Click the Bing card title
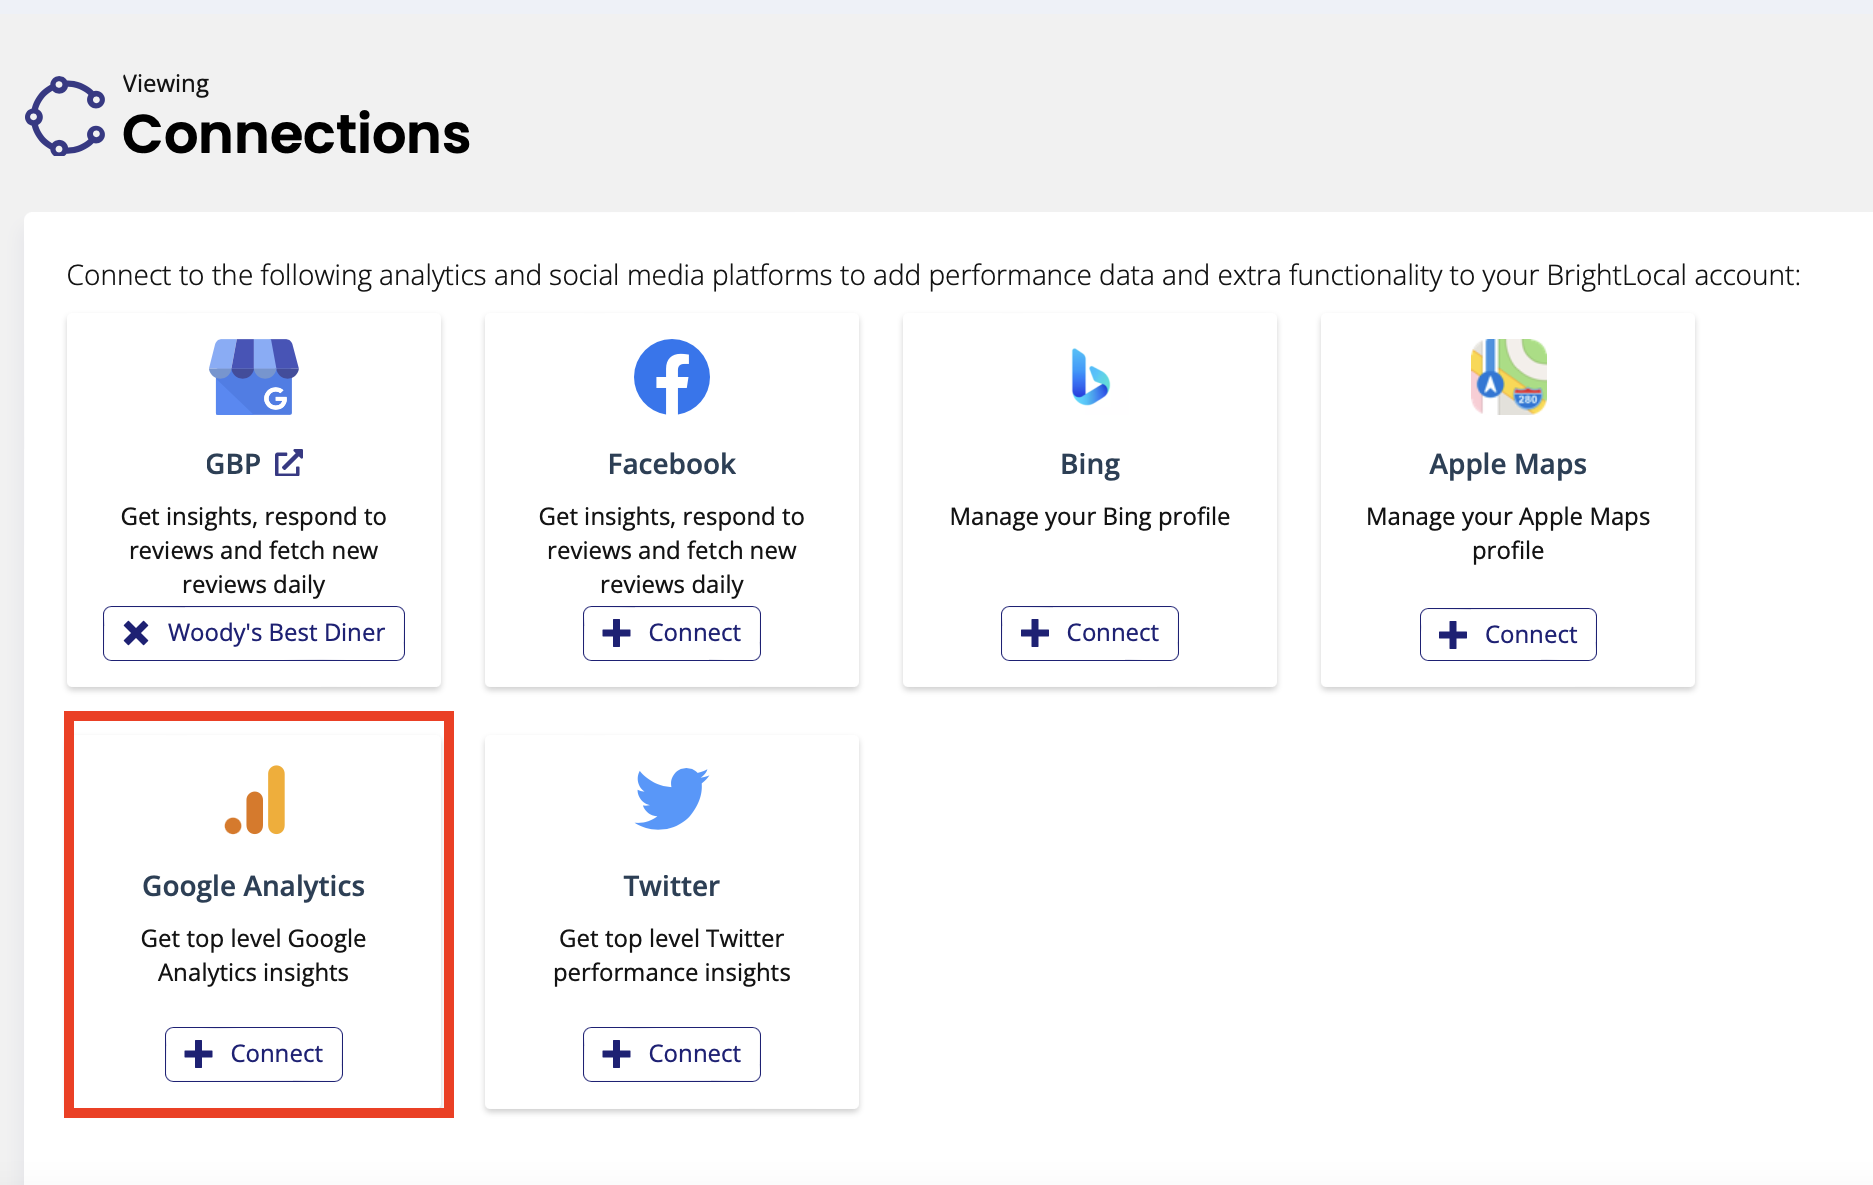The image size is (1873, 1185). [1090, 464]
